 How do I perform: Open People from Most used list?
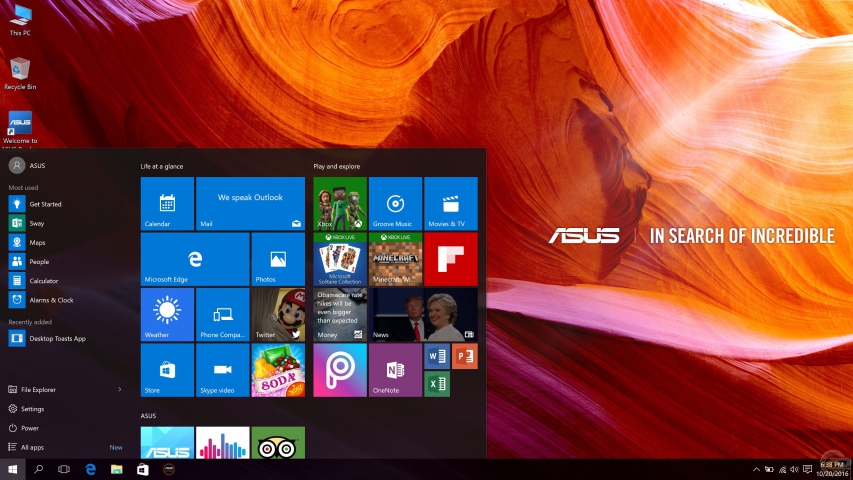(65, 262)
